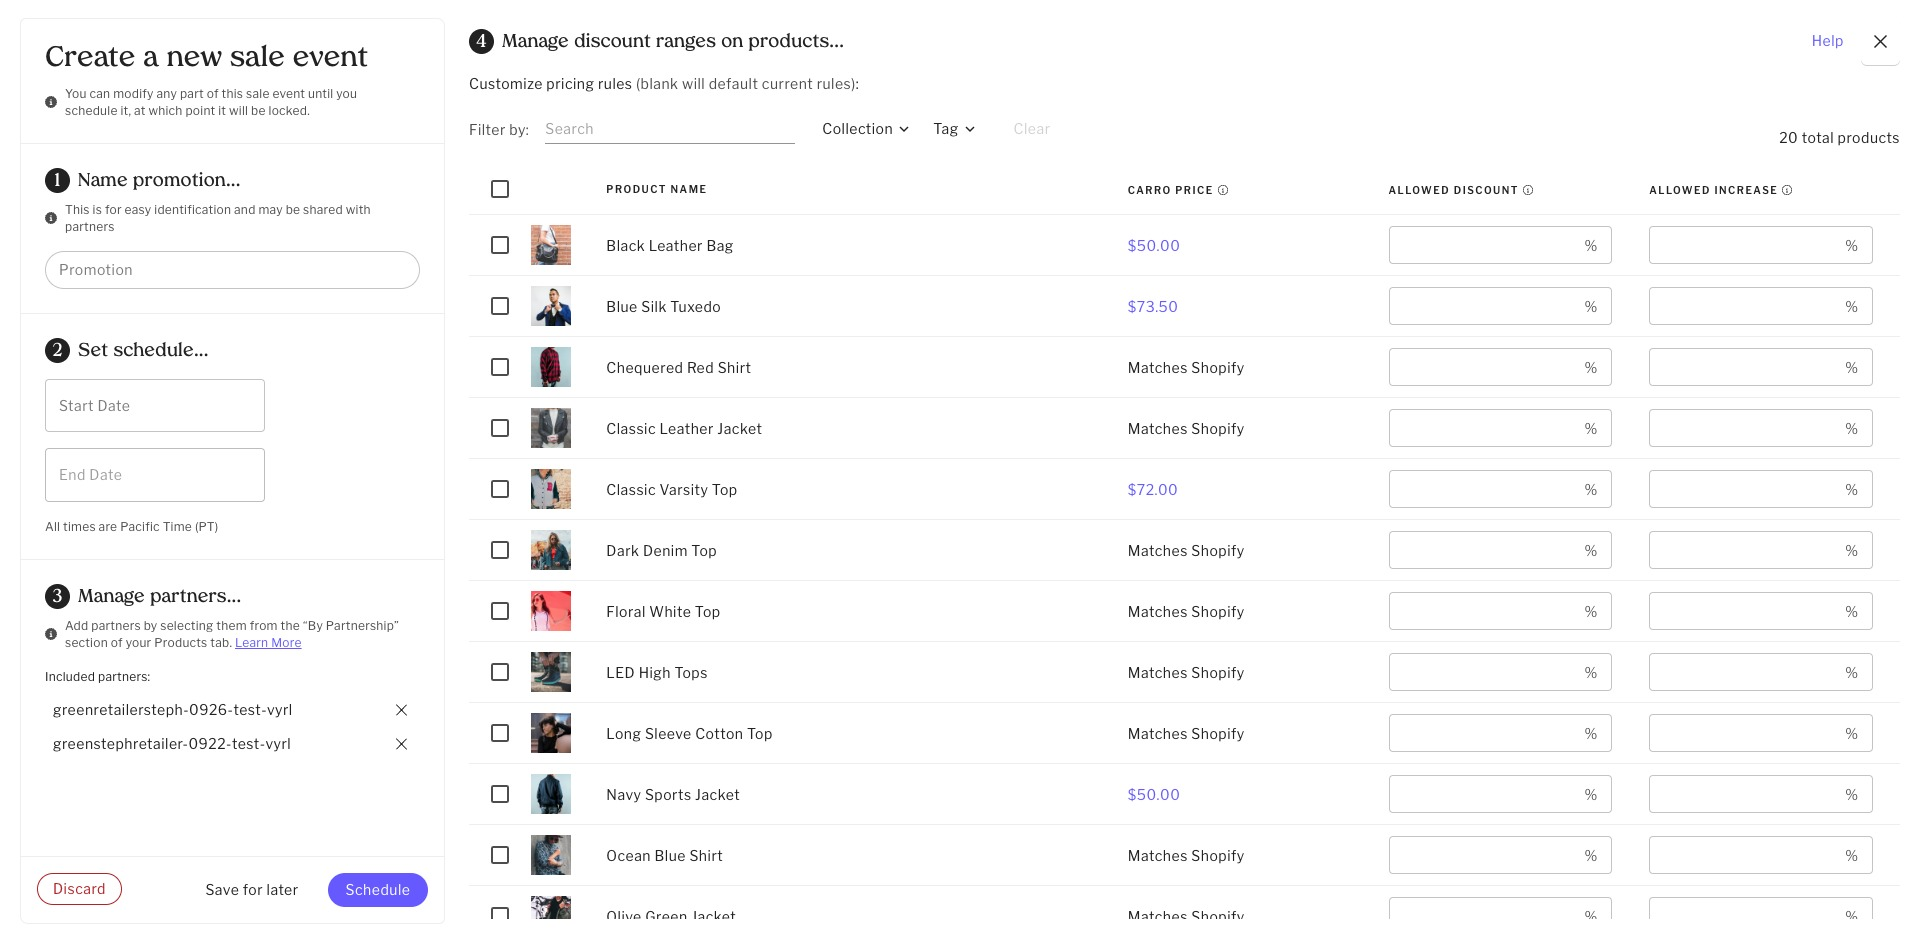
Task: Follow the Learn More link
Action: pyautogui.click(x=268, y=643)
